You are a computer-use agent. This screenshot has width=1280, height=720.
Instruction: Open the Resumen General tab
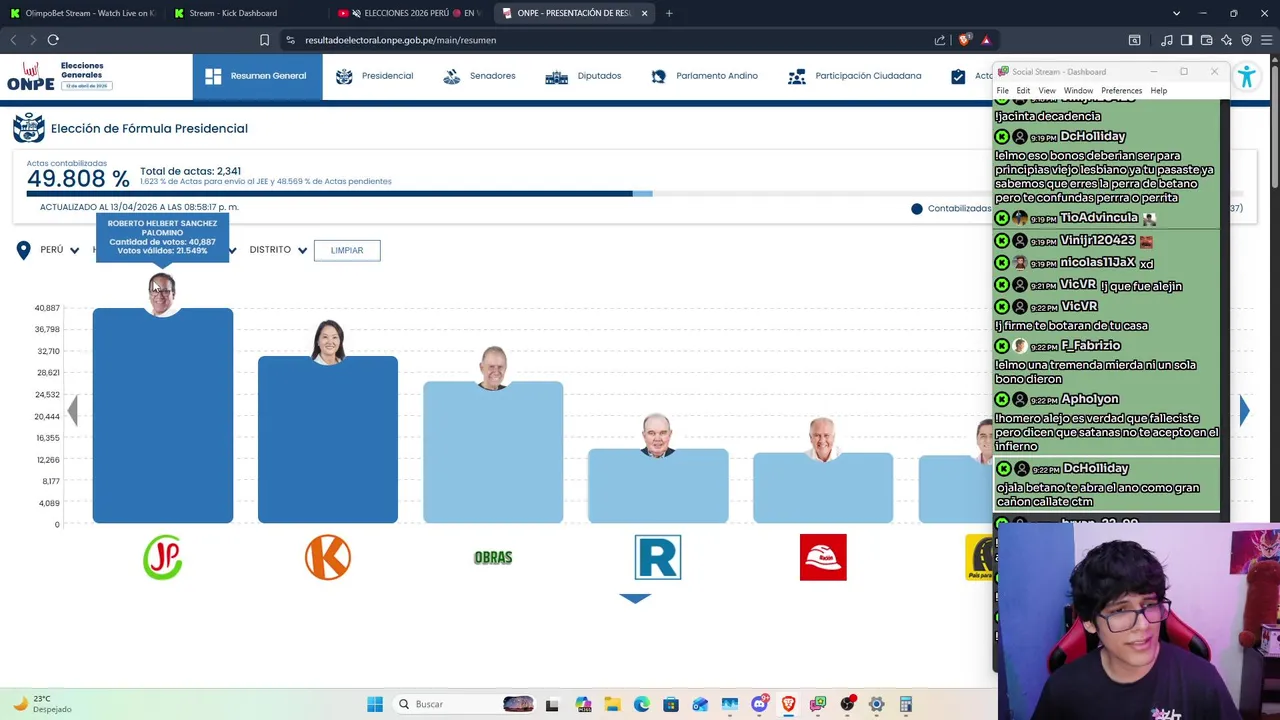257,76
